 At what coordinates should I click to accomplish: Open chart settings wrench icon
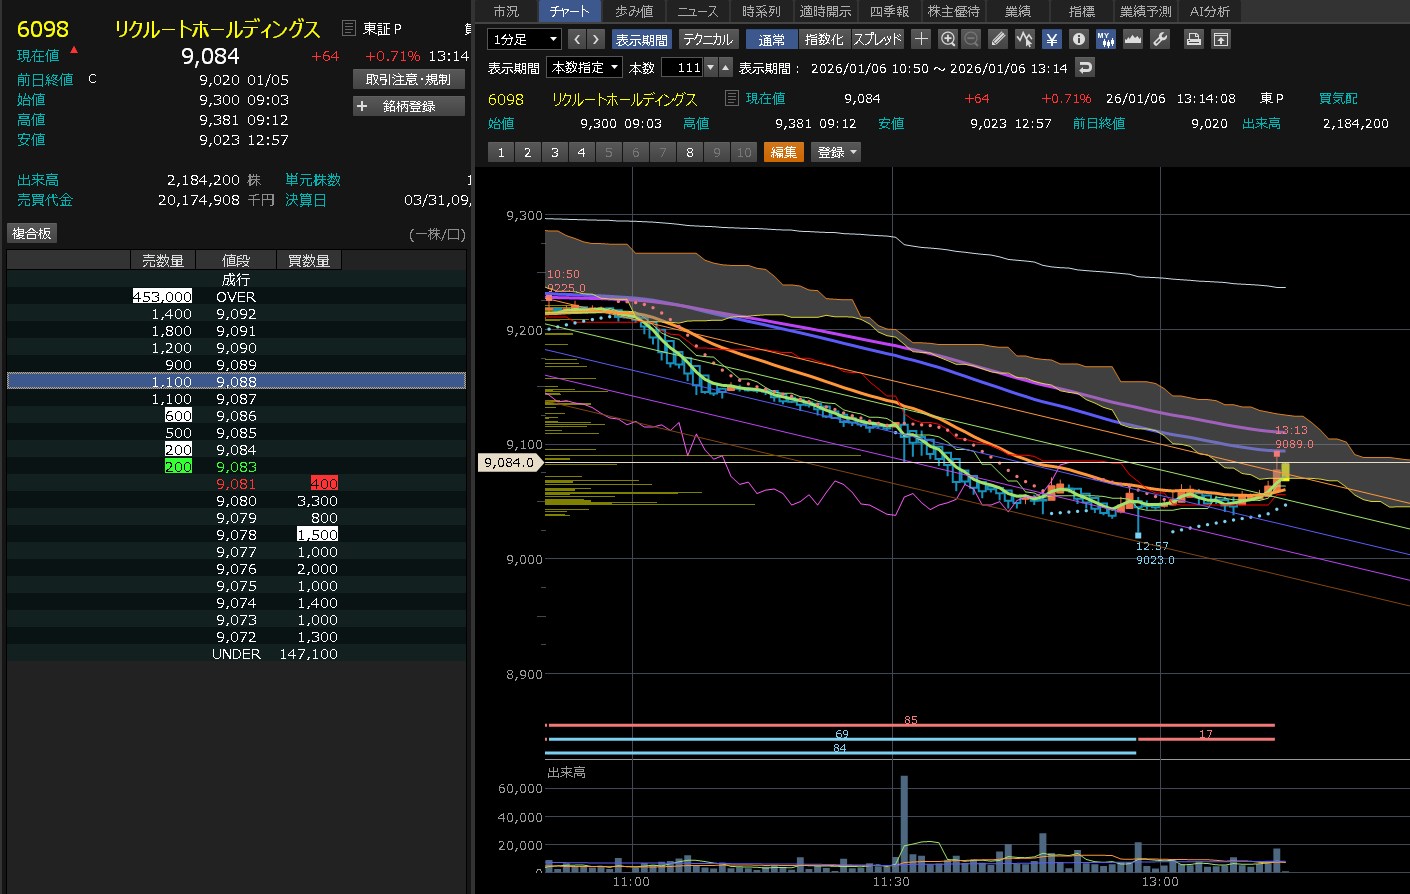tap(1160, 39)
